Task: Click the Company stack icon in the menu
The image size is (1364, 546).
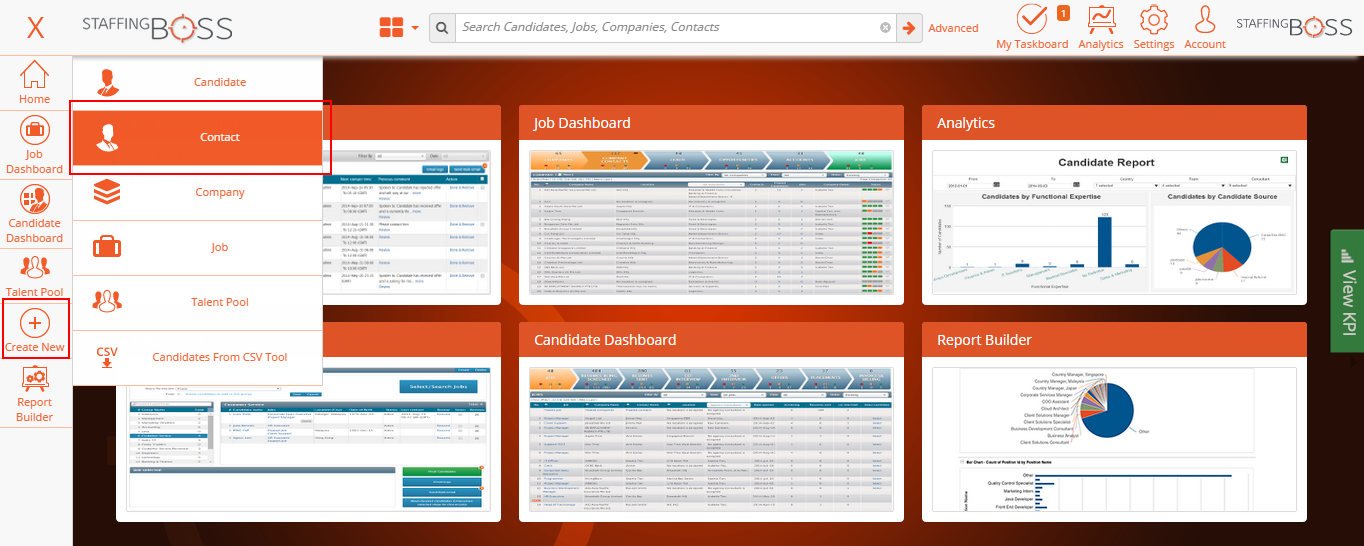Action: pyautogui.click(x=107, y=192)
